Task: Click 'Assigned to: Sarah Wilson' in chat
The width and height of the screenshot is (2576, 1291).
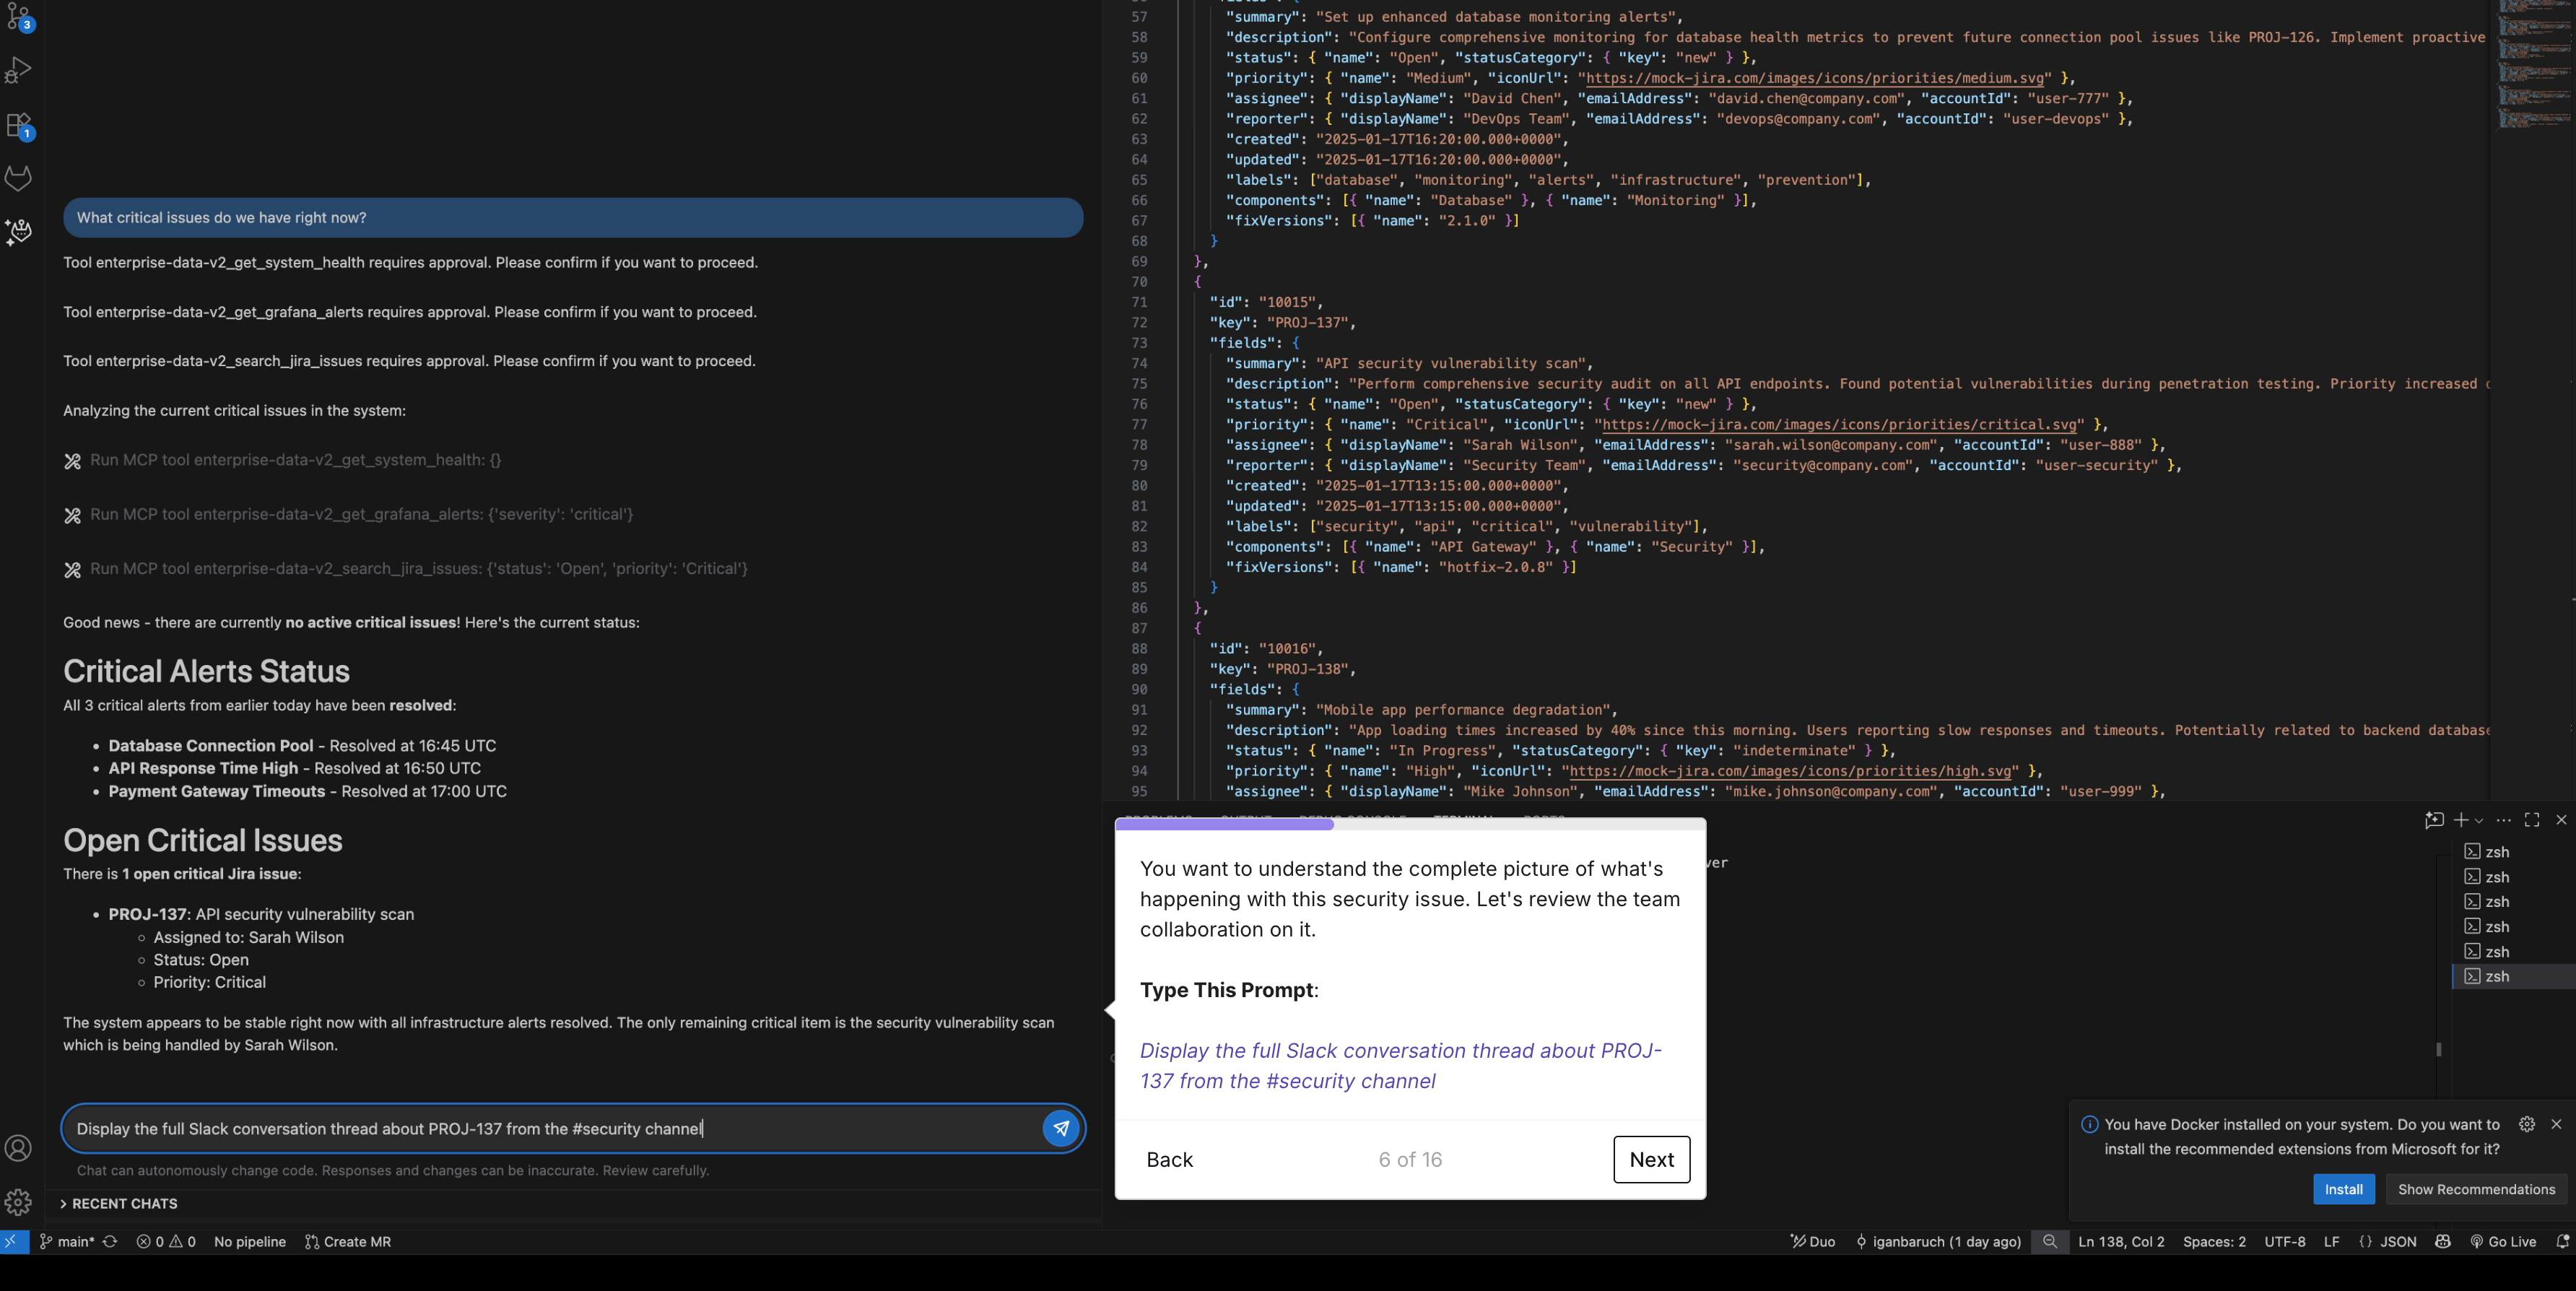Action: pyautogui.click(x=248, y=937)
